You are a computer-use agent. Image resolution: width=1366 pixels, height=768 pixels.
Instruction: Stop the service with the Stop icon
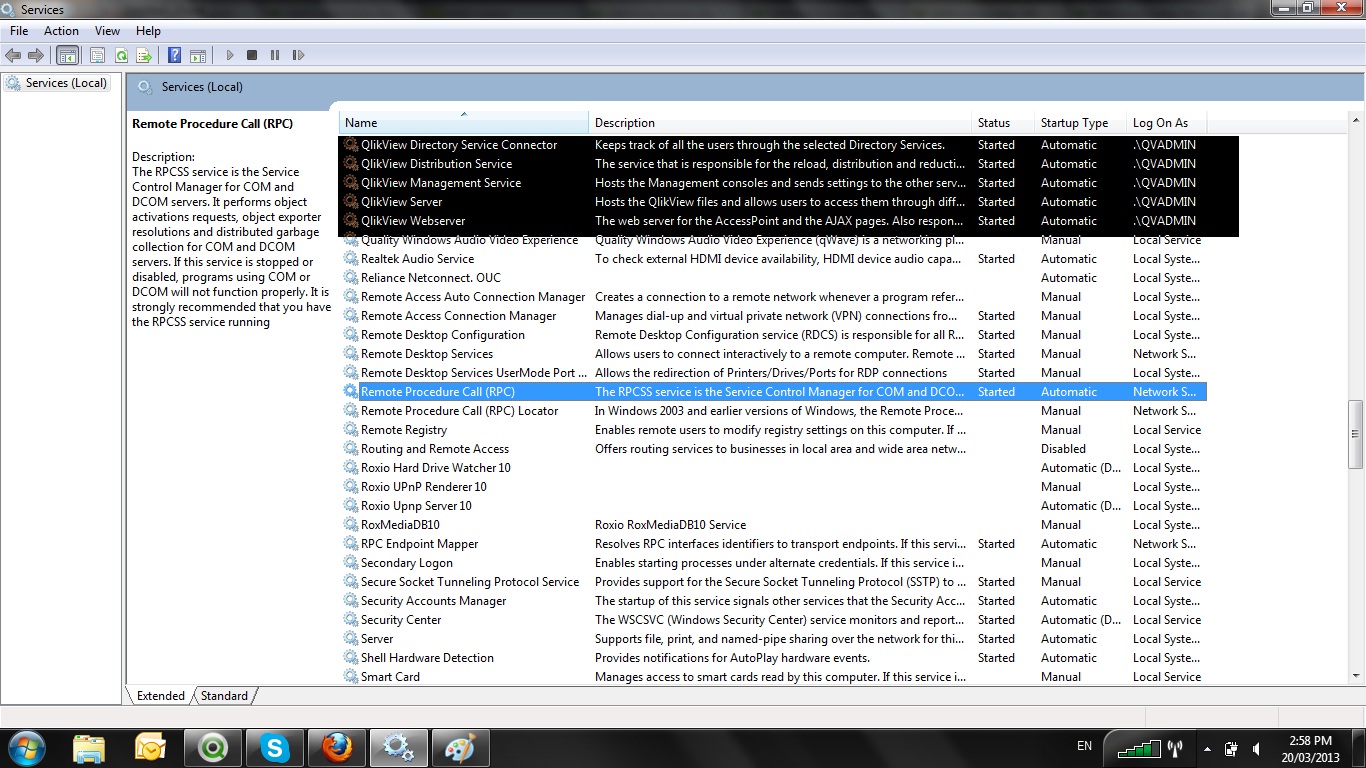tap(252, 56)
